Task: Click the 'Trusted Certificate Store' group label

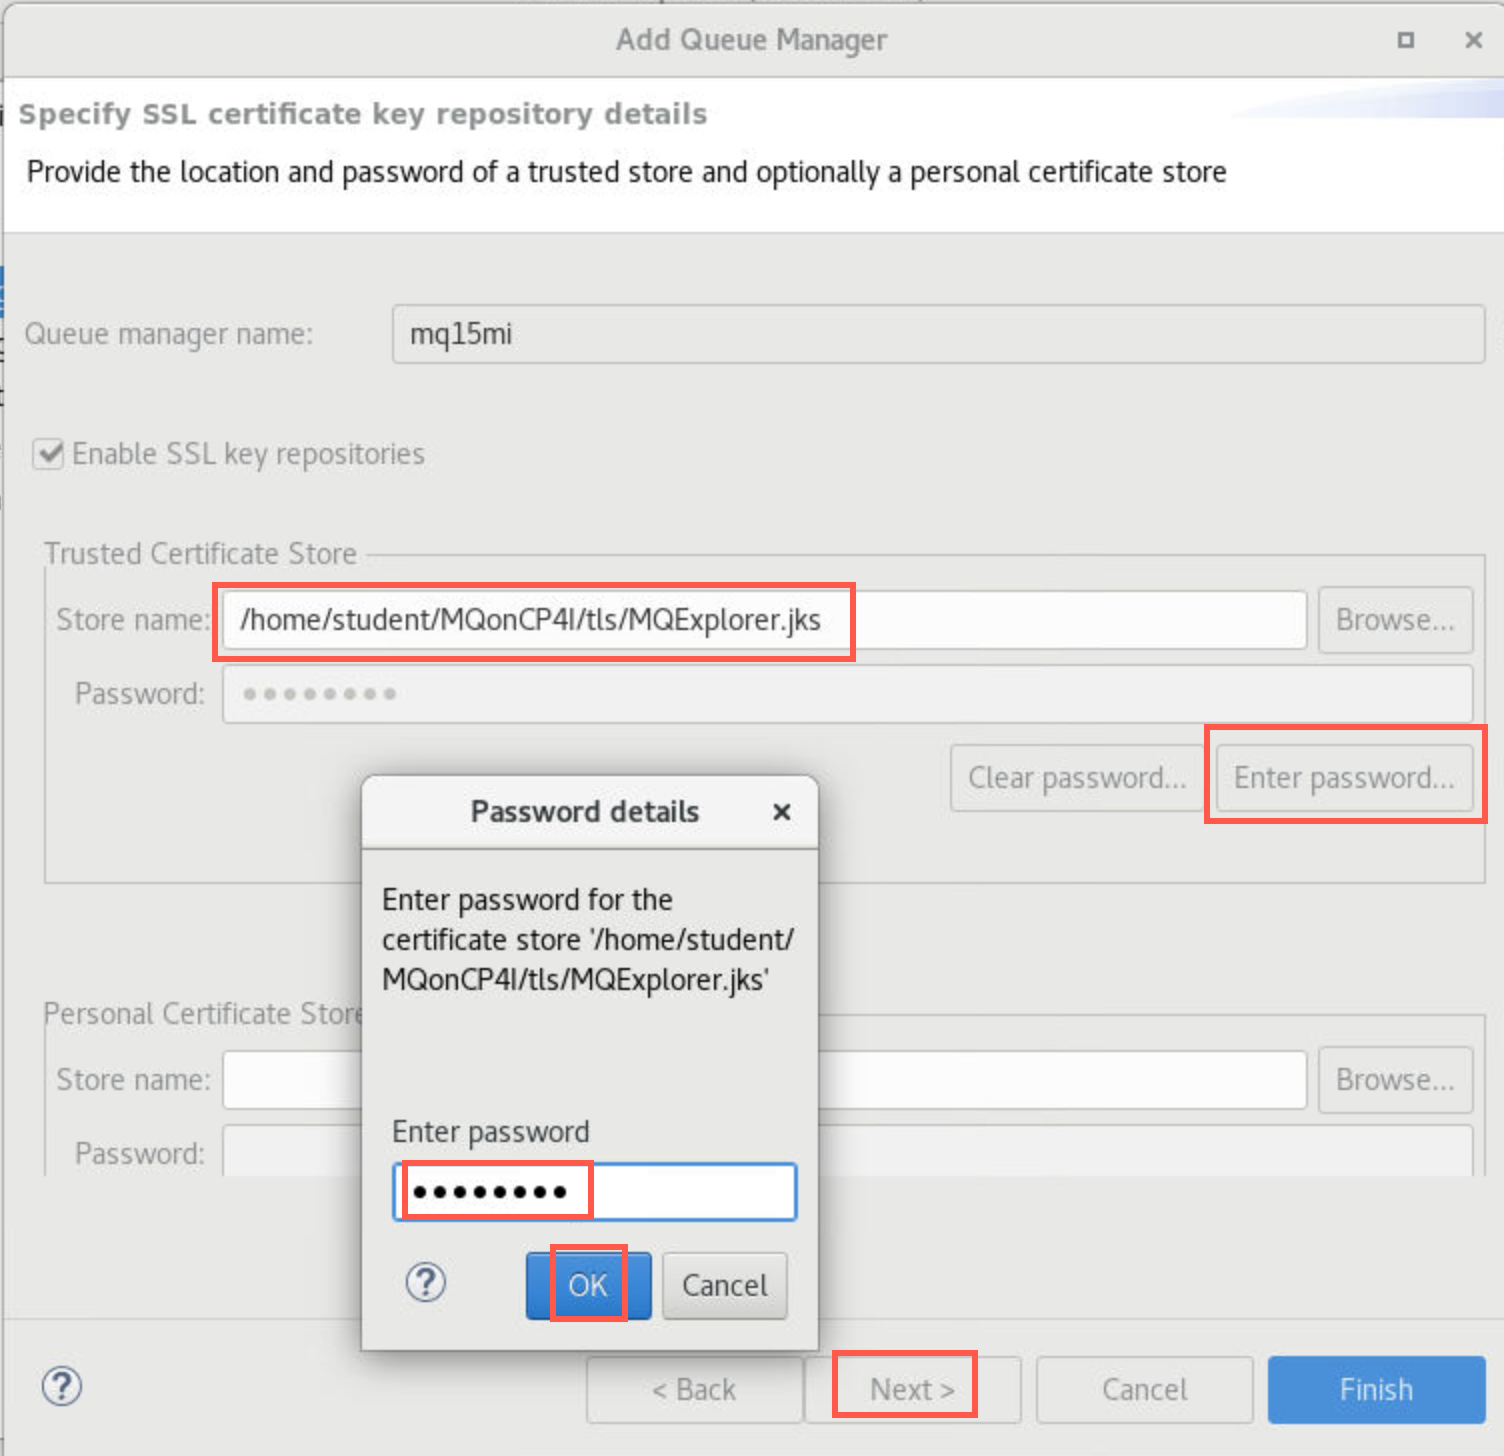Action: [201, 554]
